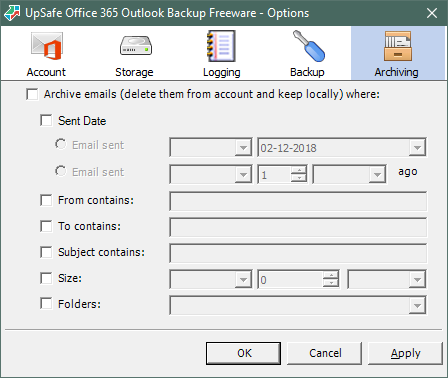Check the Subject contains checkbox

coord(46,252)
